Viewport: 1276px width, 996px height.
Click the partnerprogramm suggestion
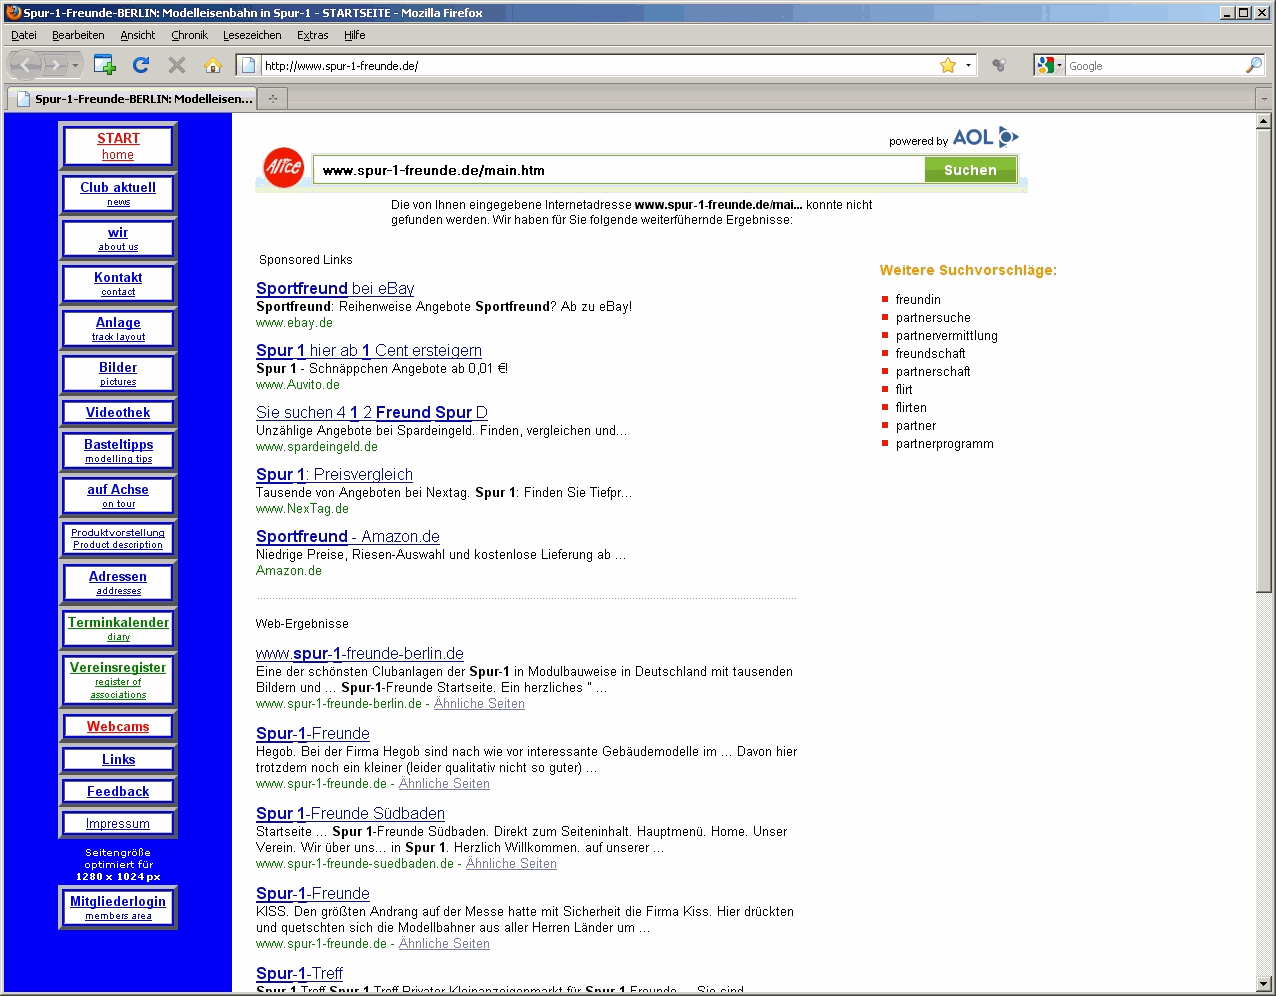pyautogui.click(x=945, y=444)
